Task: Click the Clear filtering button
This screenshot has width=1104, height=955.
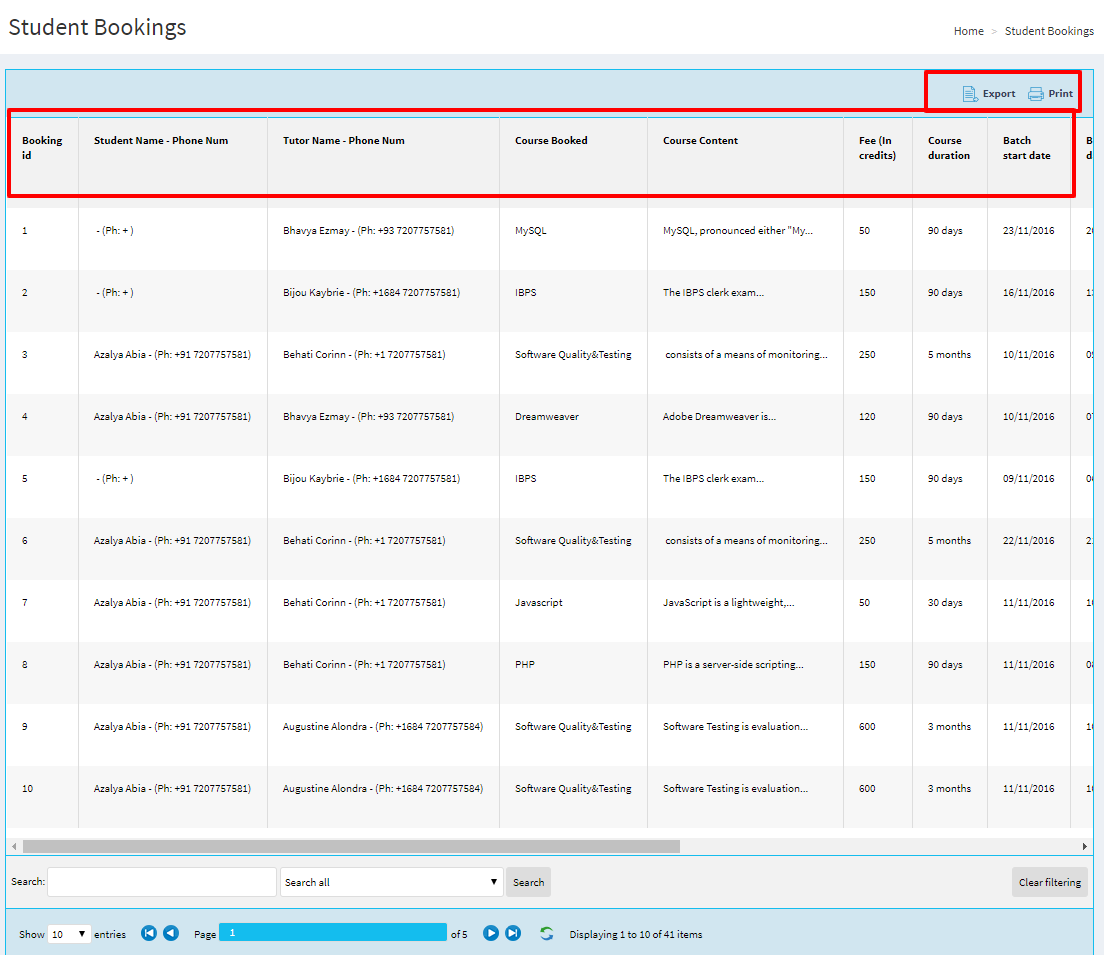Action: (x=1049, y=882)
